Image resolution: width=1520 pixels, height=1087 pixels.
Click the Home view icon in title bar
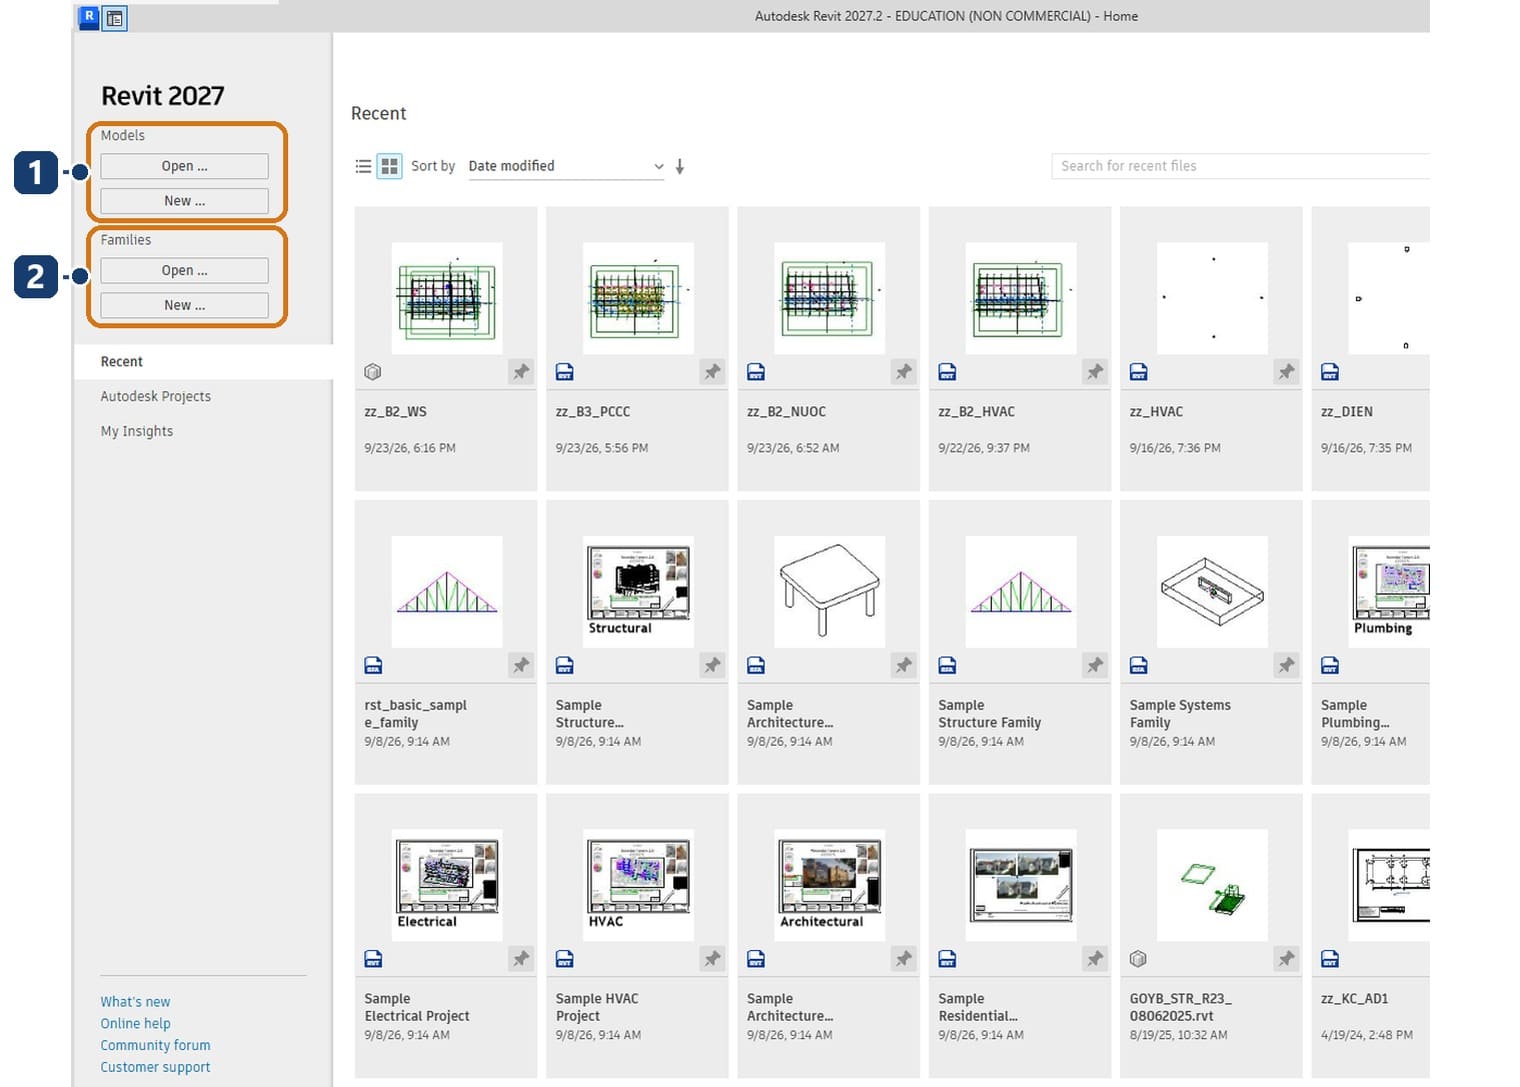pyautogui.click(x=115, y=18)
